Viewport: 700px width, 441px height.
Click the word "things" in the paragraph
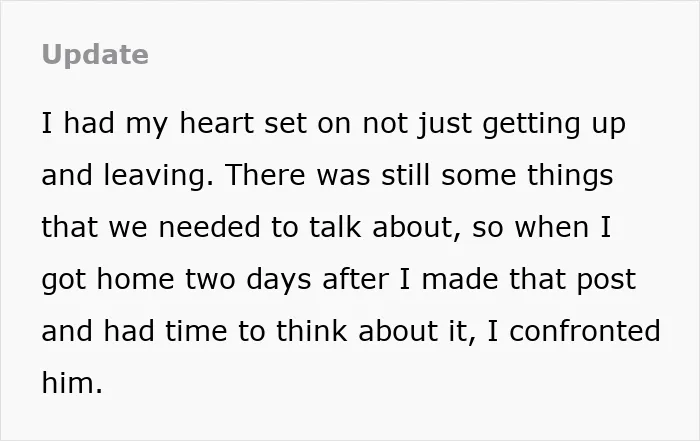point(571,176)
